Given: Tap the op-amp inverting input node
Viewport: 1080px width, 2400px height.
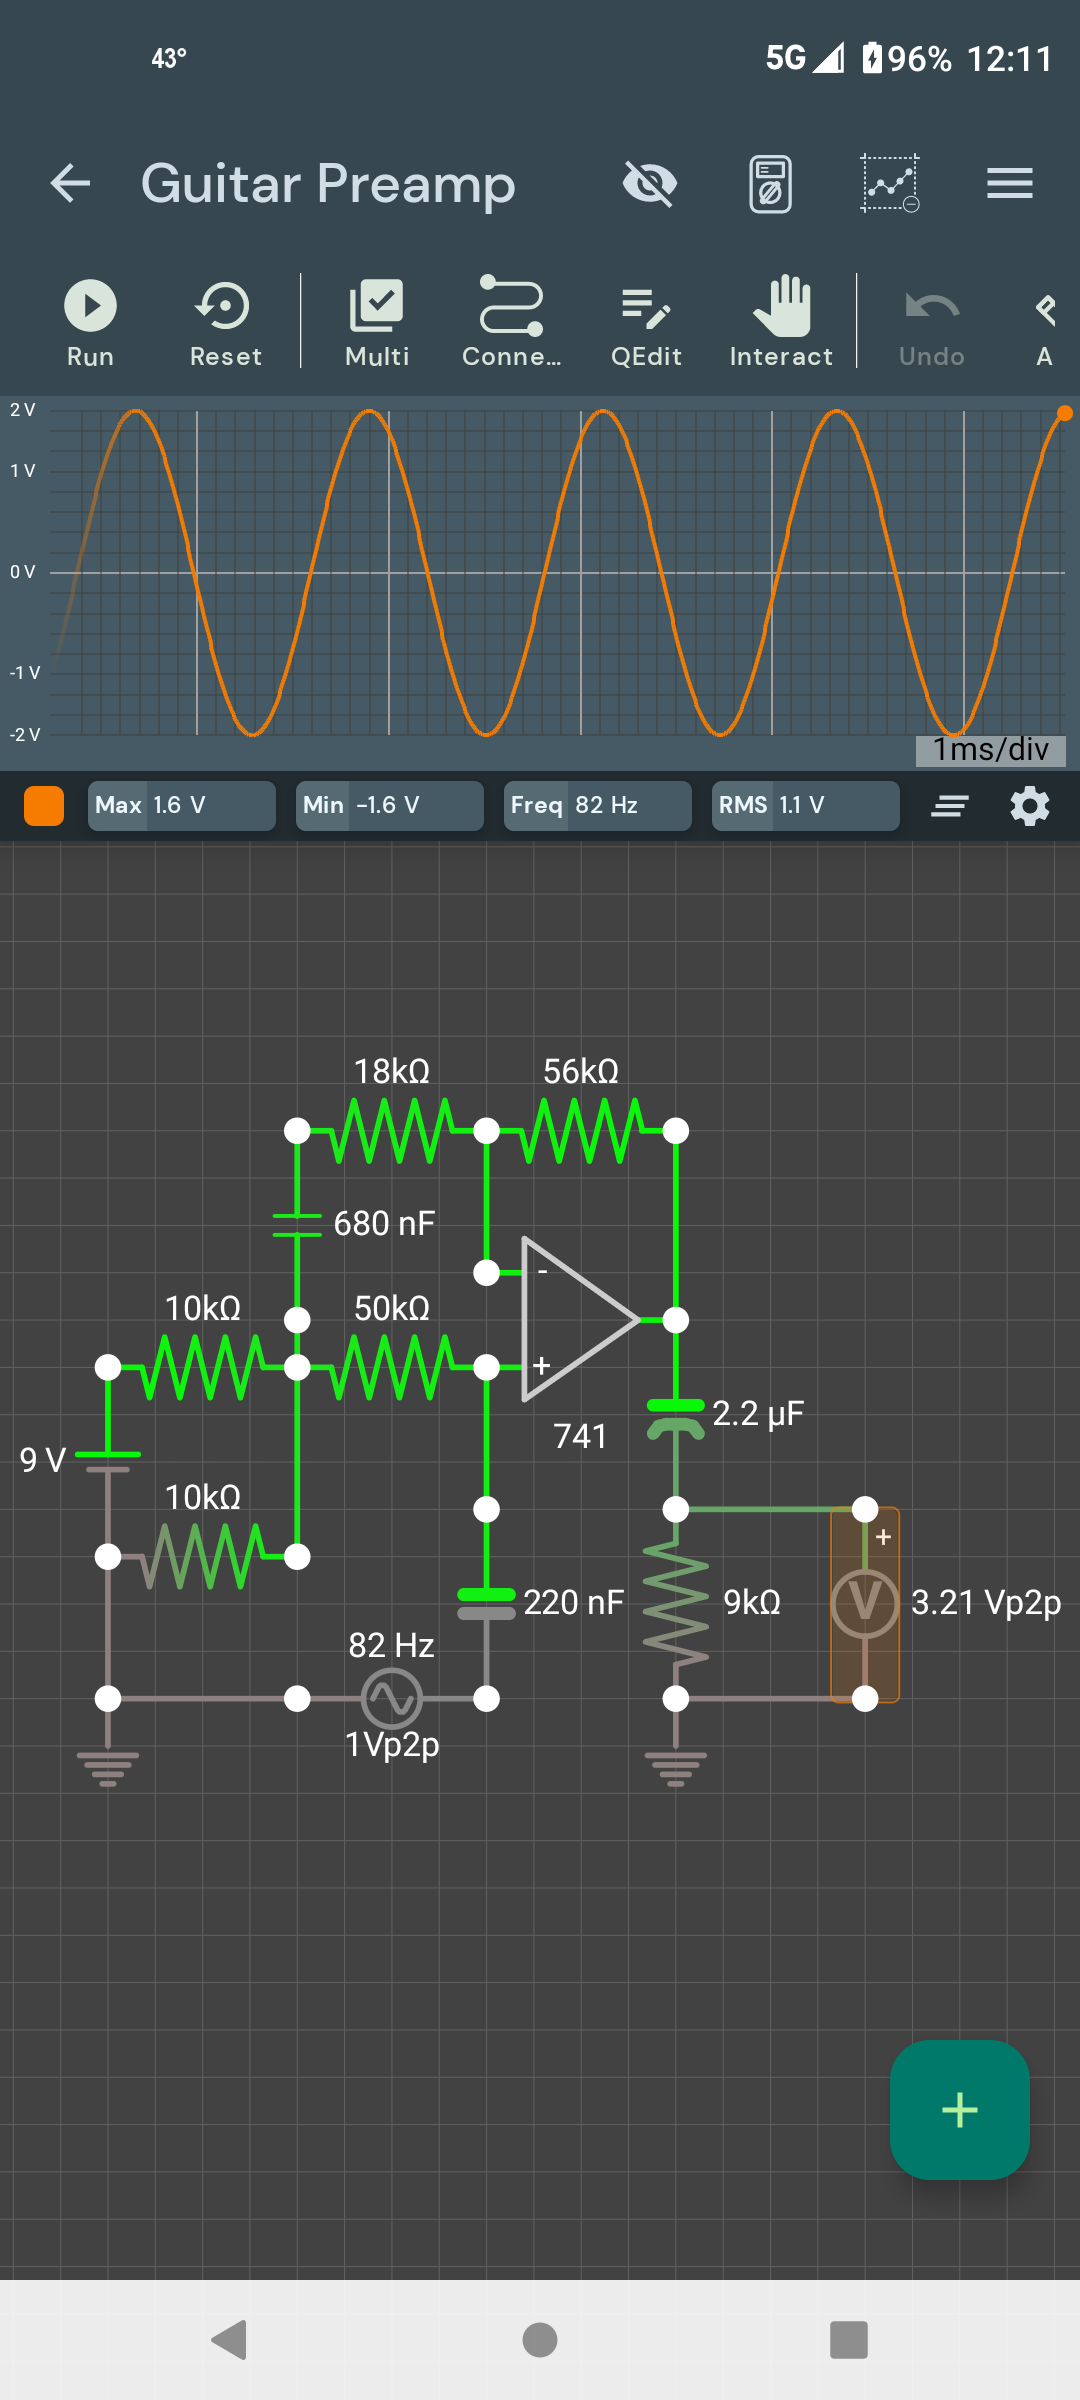Looking at the screenshot, I should click(486, 1272).
